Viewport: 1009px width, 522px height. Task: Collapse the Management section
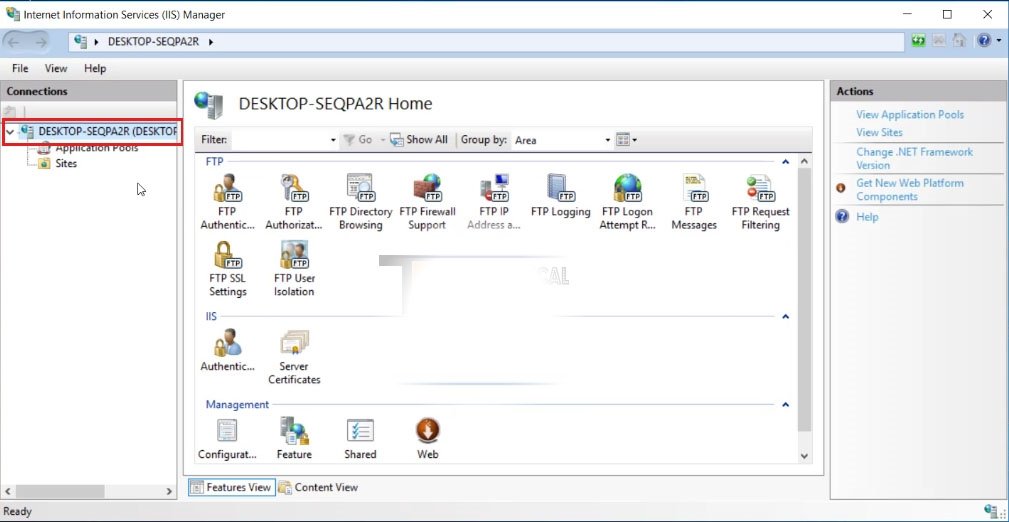point(785,405)
